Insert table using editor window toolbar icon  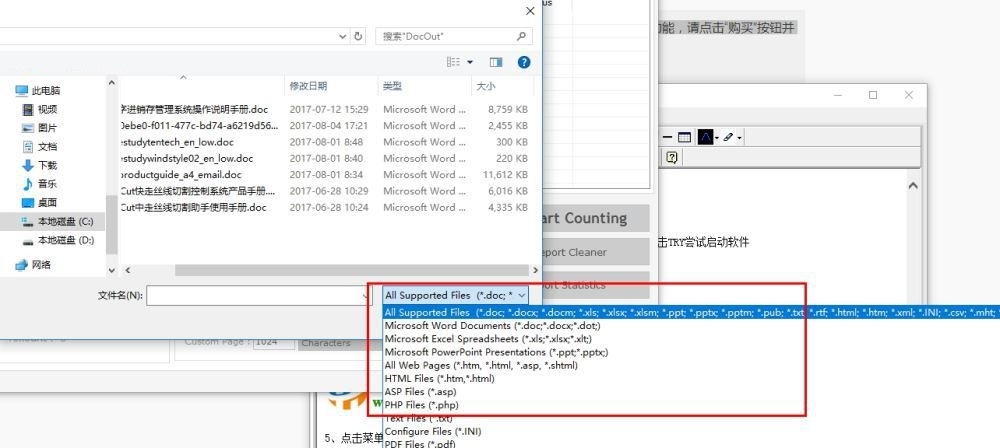click(x=684, y=137)
